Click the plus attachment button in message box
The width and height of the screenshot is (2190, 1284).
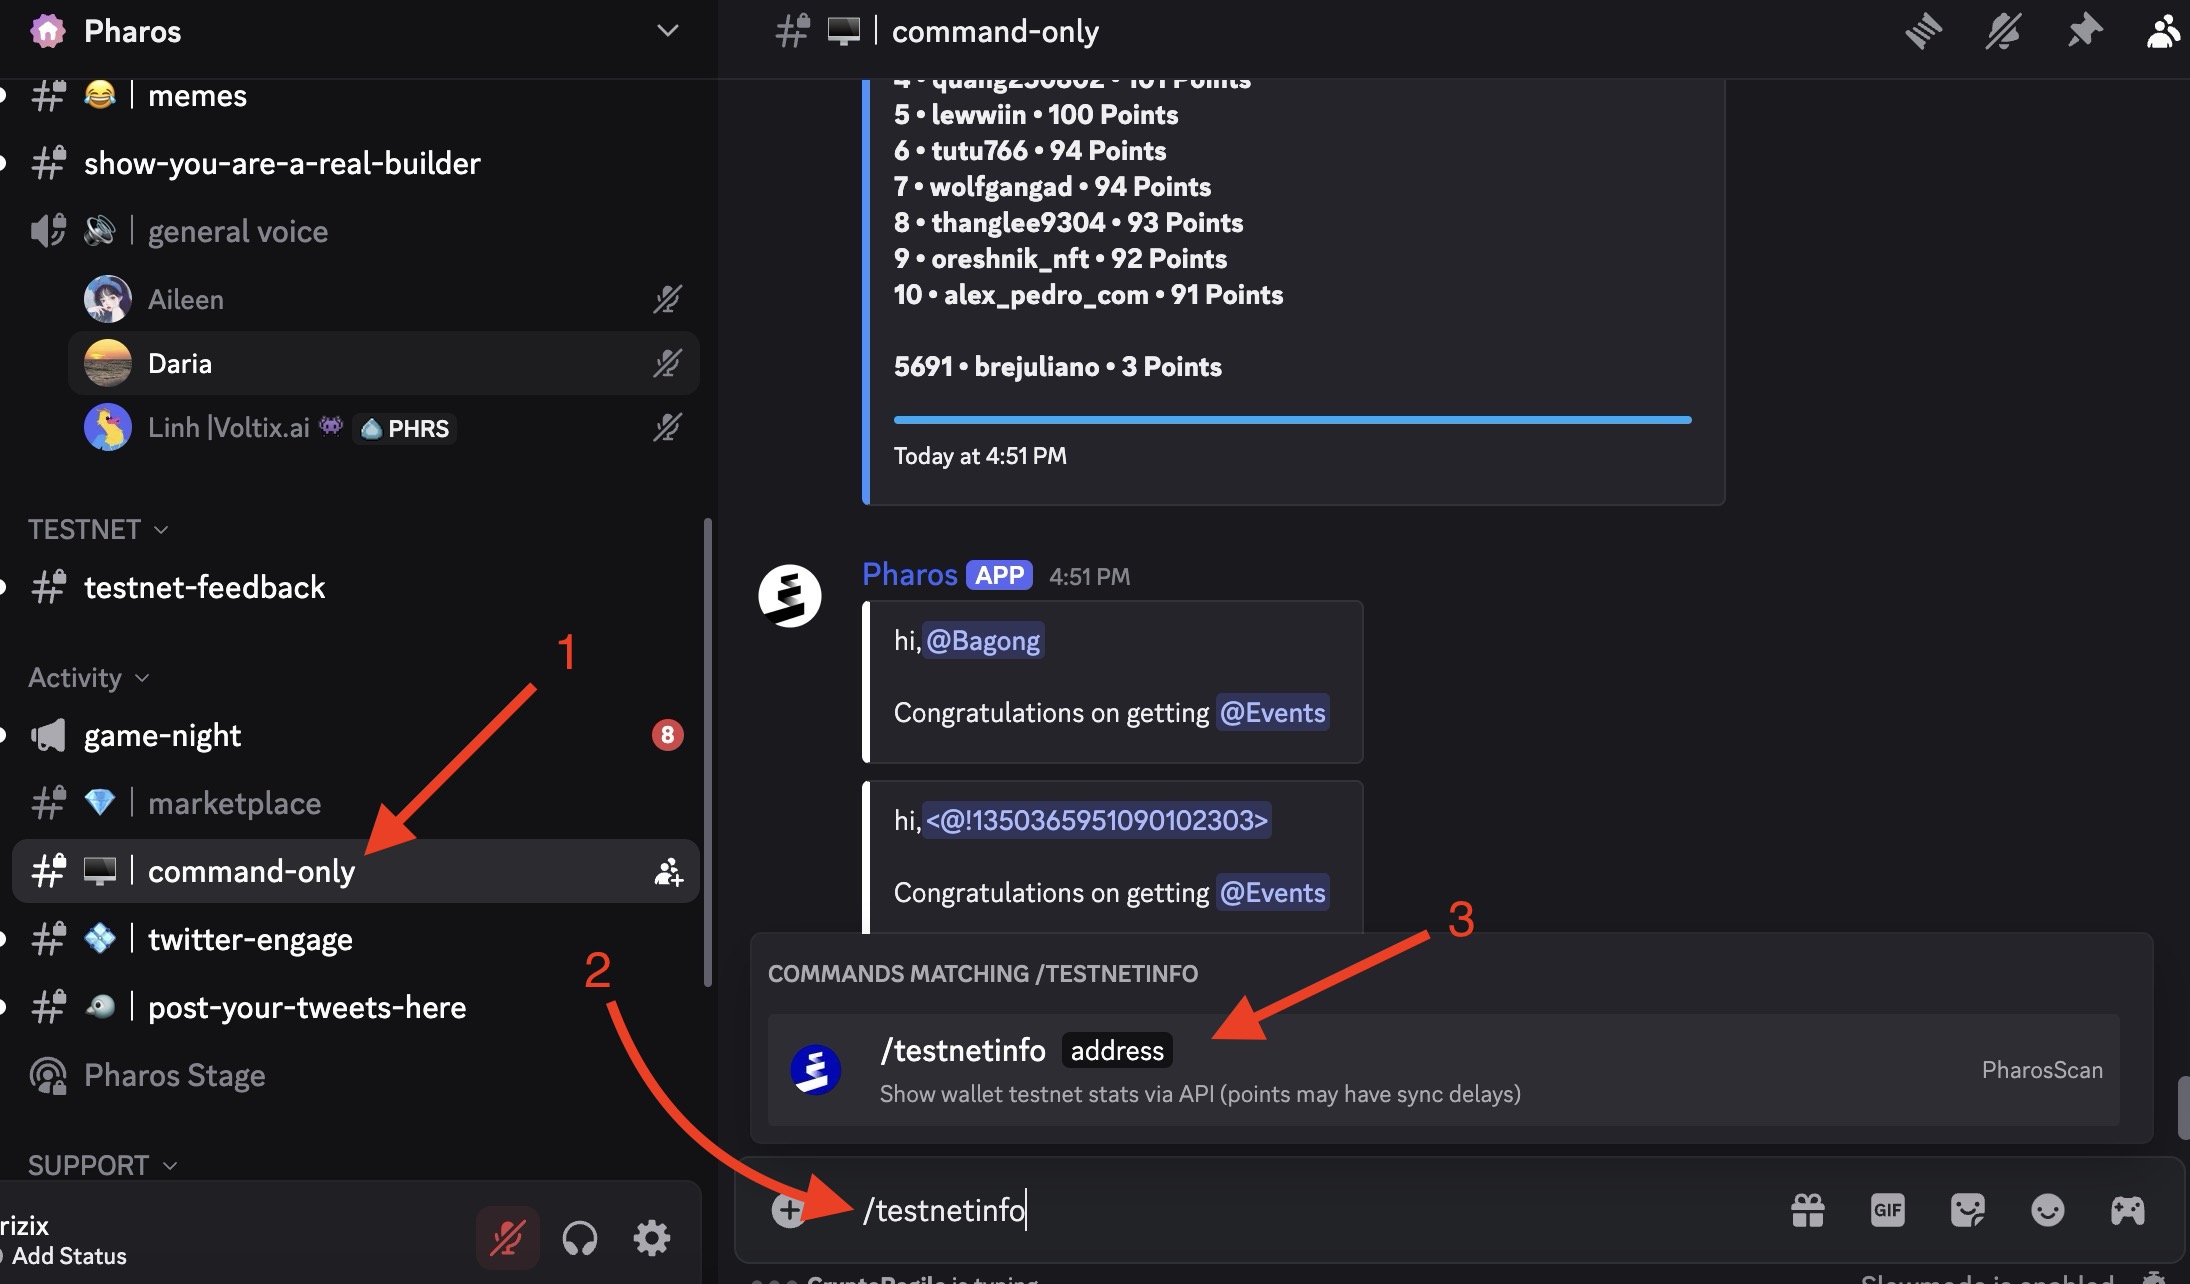[788, 1210]
